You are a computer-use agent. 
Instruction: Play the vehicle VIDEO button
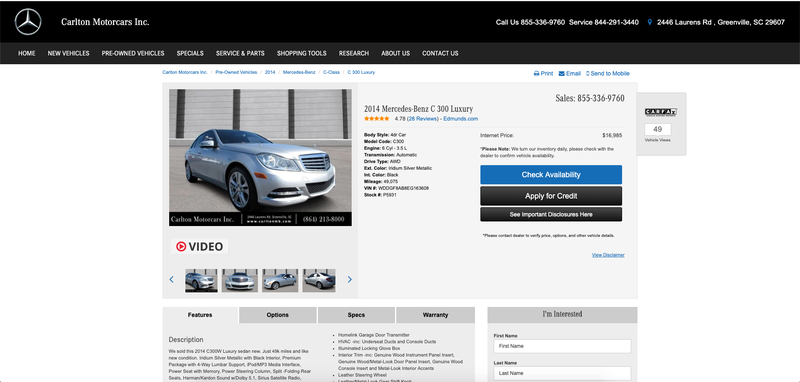click(199, 247)
